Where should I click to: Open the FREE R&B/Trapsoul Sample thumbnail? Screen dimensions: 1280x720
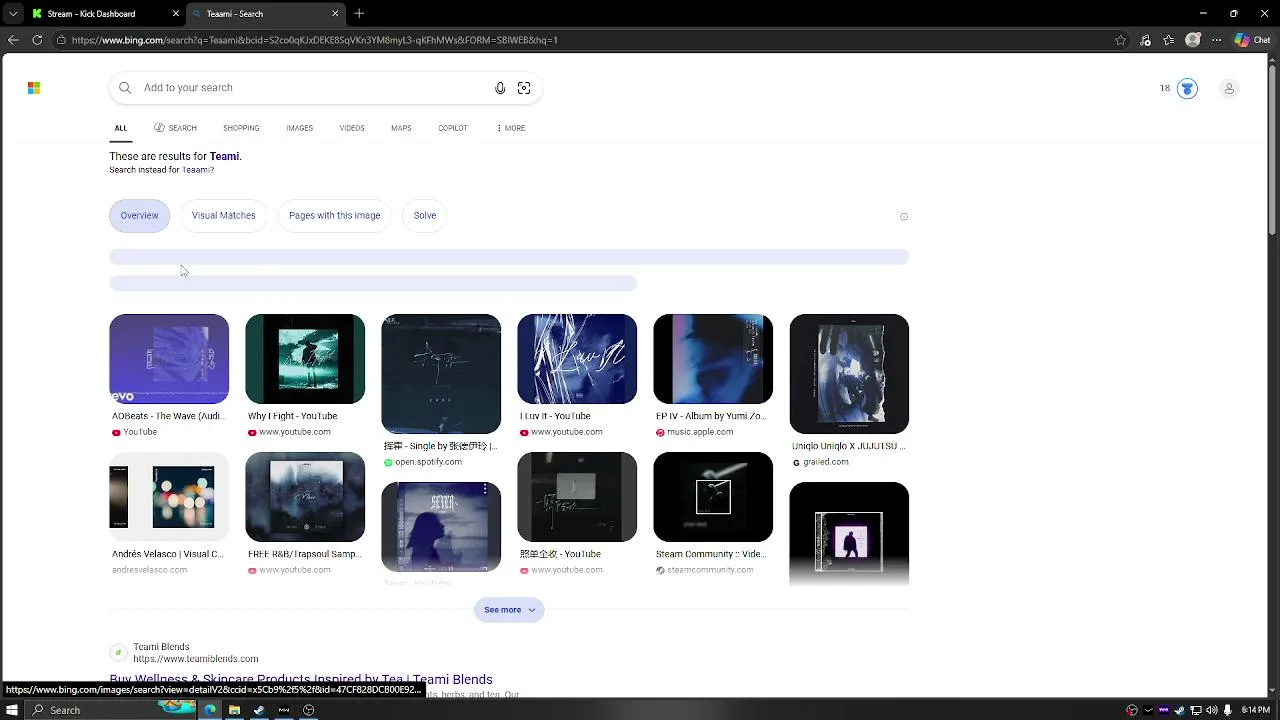pos(305,497)
